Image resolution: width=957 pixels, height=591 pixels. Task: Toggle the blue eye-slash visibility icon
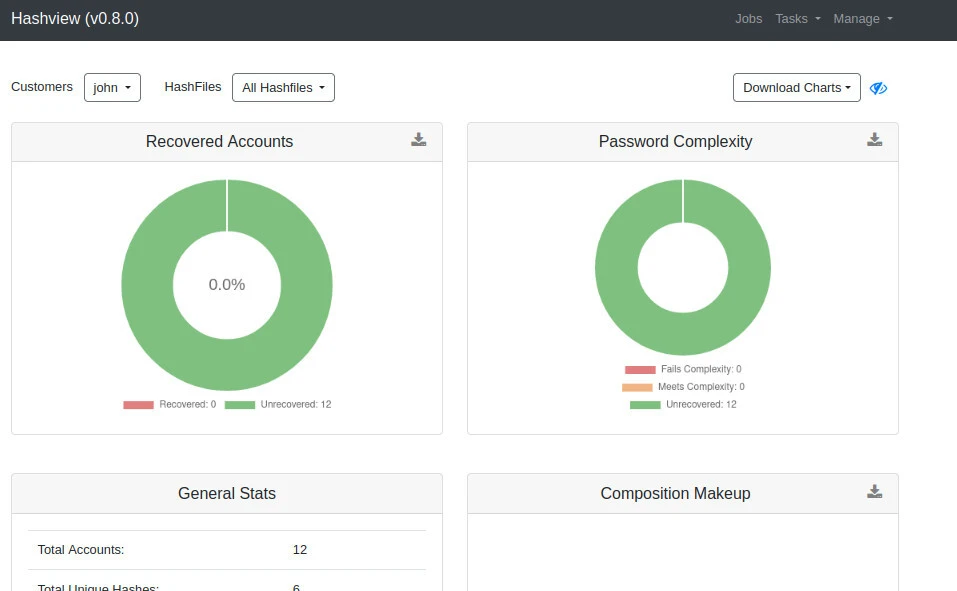point(878,88)
